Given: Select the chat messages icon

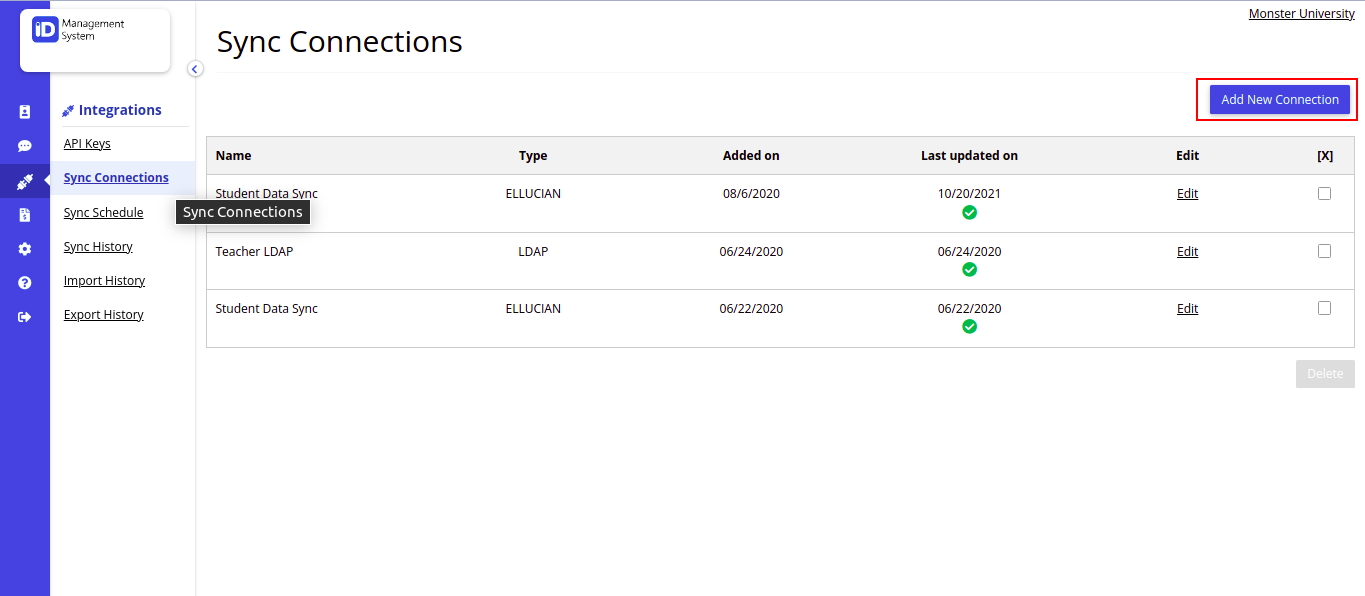Looking at the screenshot, I should pos(25,145).
